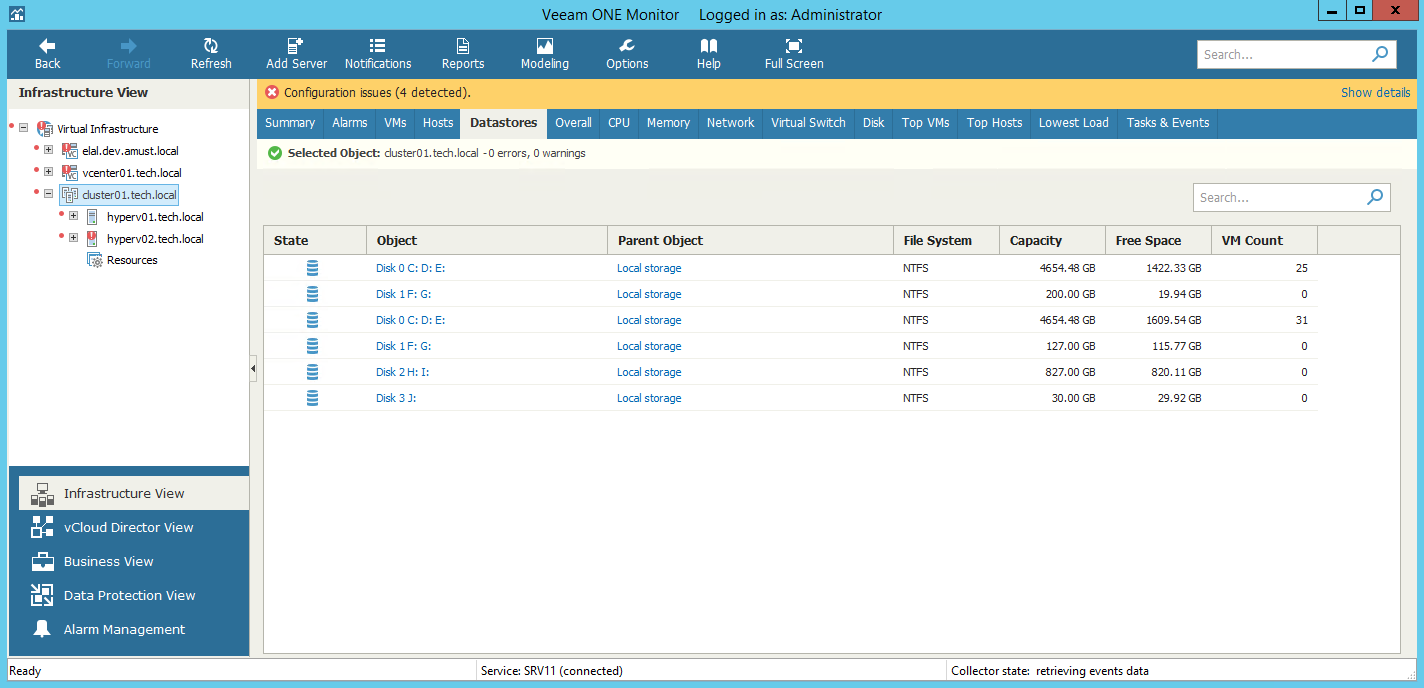This screenshot has height=688, width=1424.
Task: Open the Lowest Load tab
Action: tap(1074, 123)
